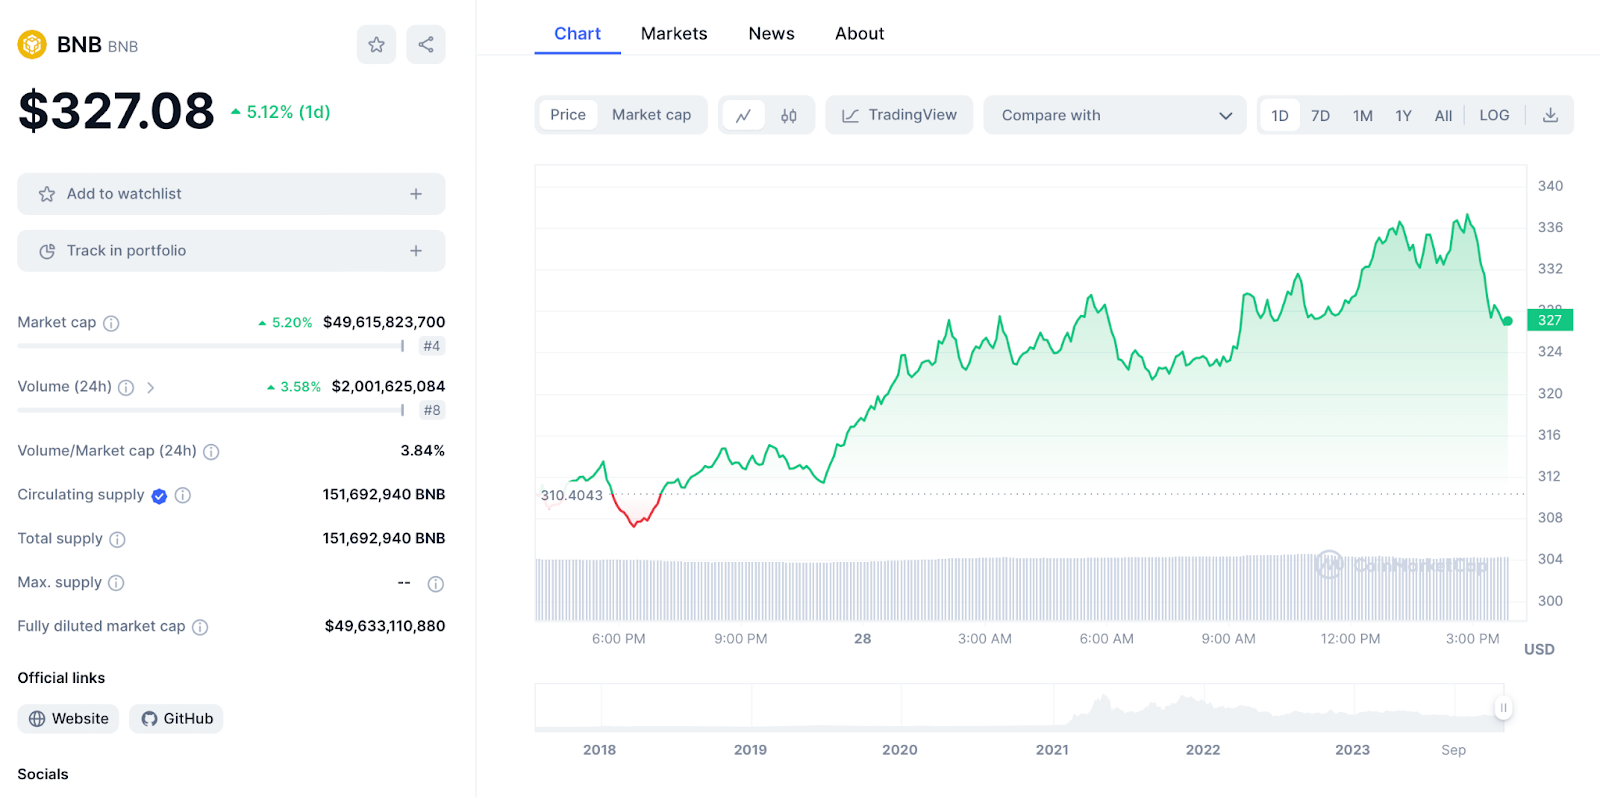1600x798 pixels.
Task: Select the Price chart toggle
Action: click(568, 115)
